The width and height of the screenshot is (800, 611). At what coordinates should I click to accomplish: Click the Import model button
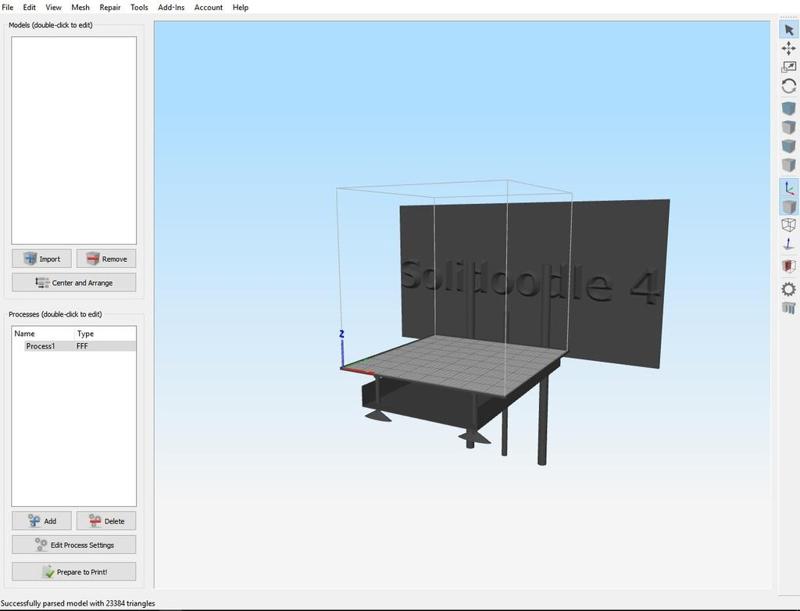pyautogui.click(x=42, y=259)
